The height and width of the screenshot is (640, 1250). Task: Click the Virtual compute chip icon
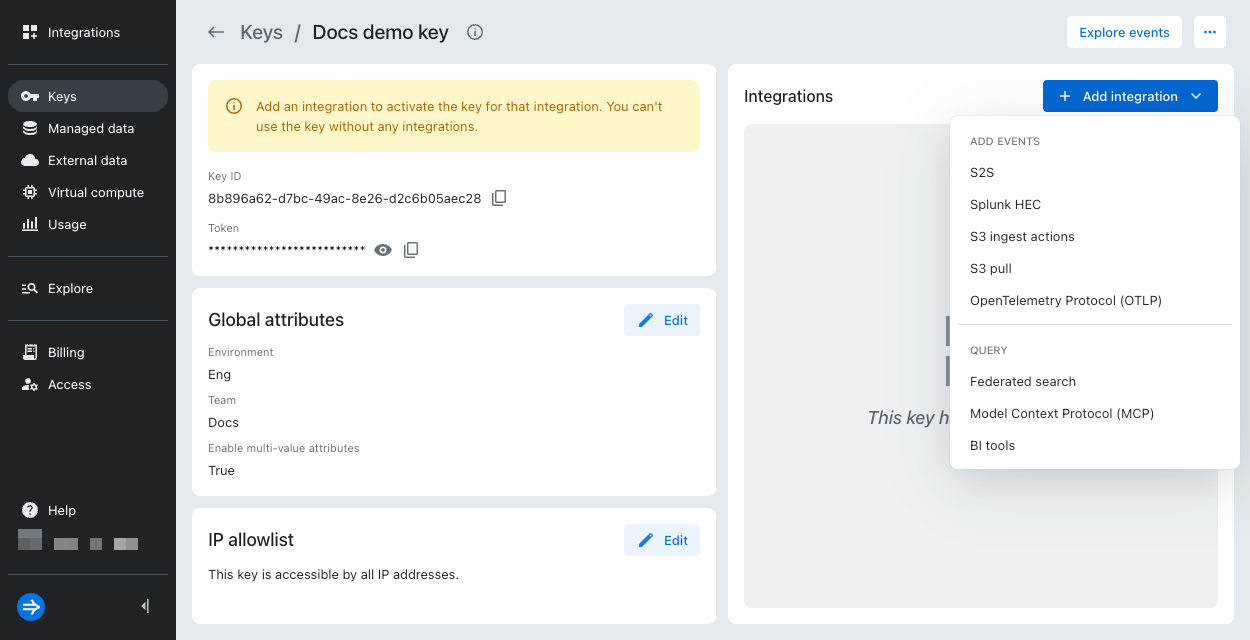(x=30, y=192)
